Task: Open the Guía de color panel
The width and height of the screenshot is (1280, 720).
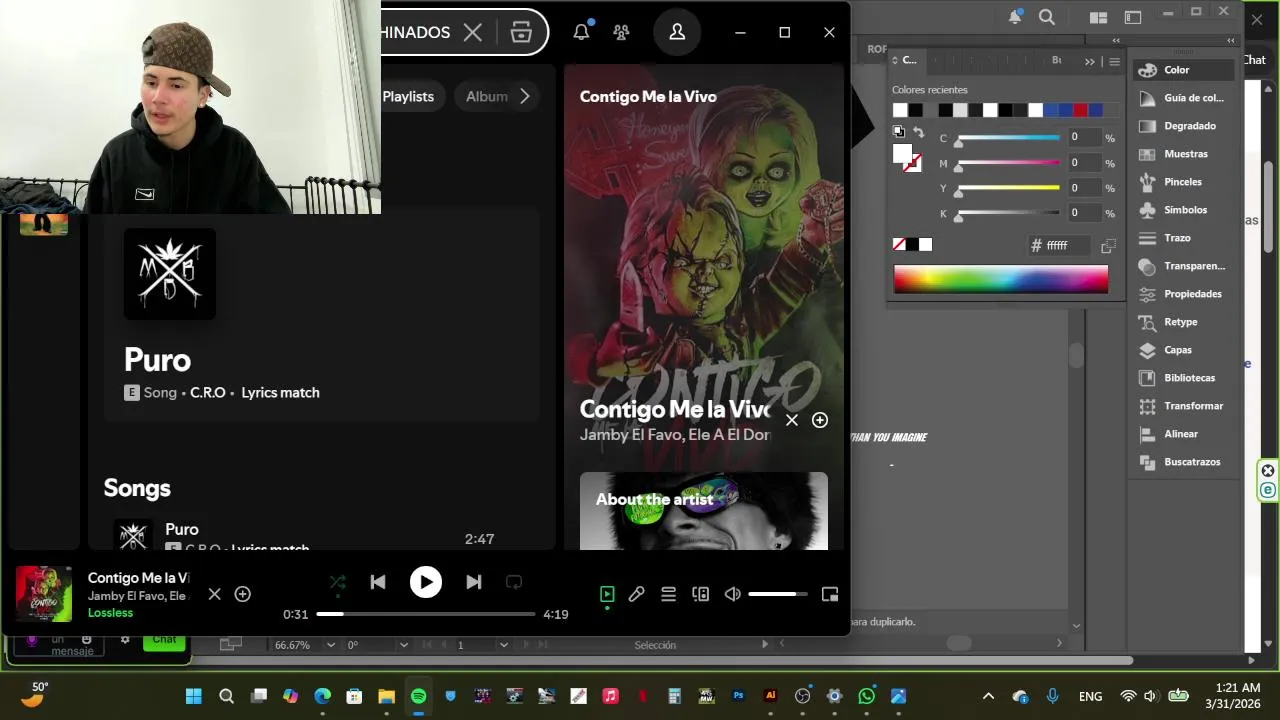Action: 1182,98
